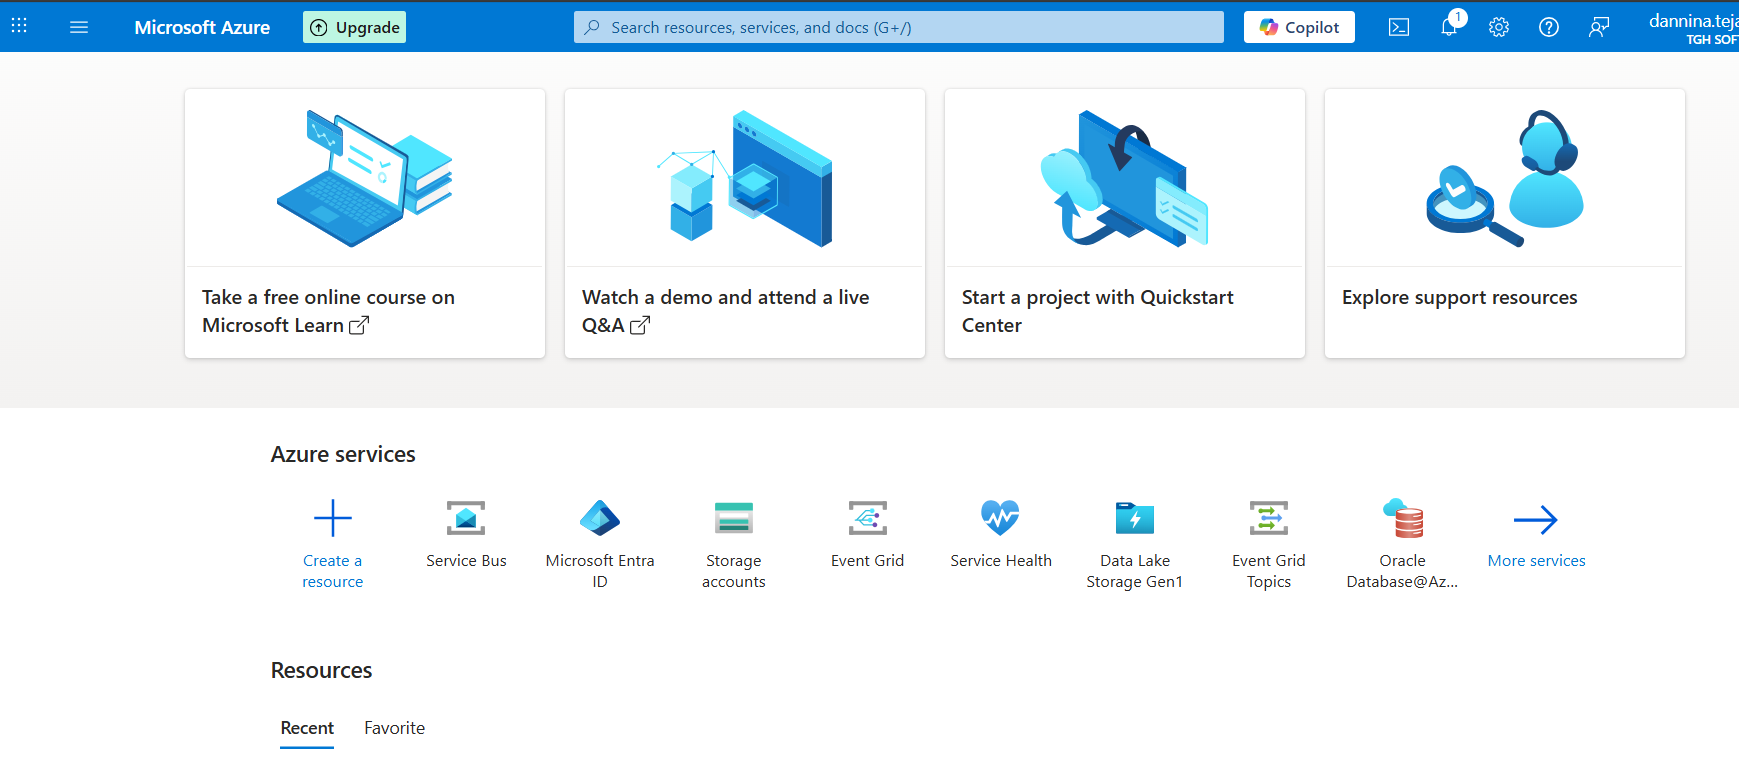Switch to the Favorite resources tab
This screenshot has width=1739, height=760.
click(x=394, y=728)
